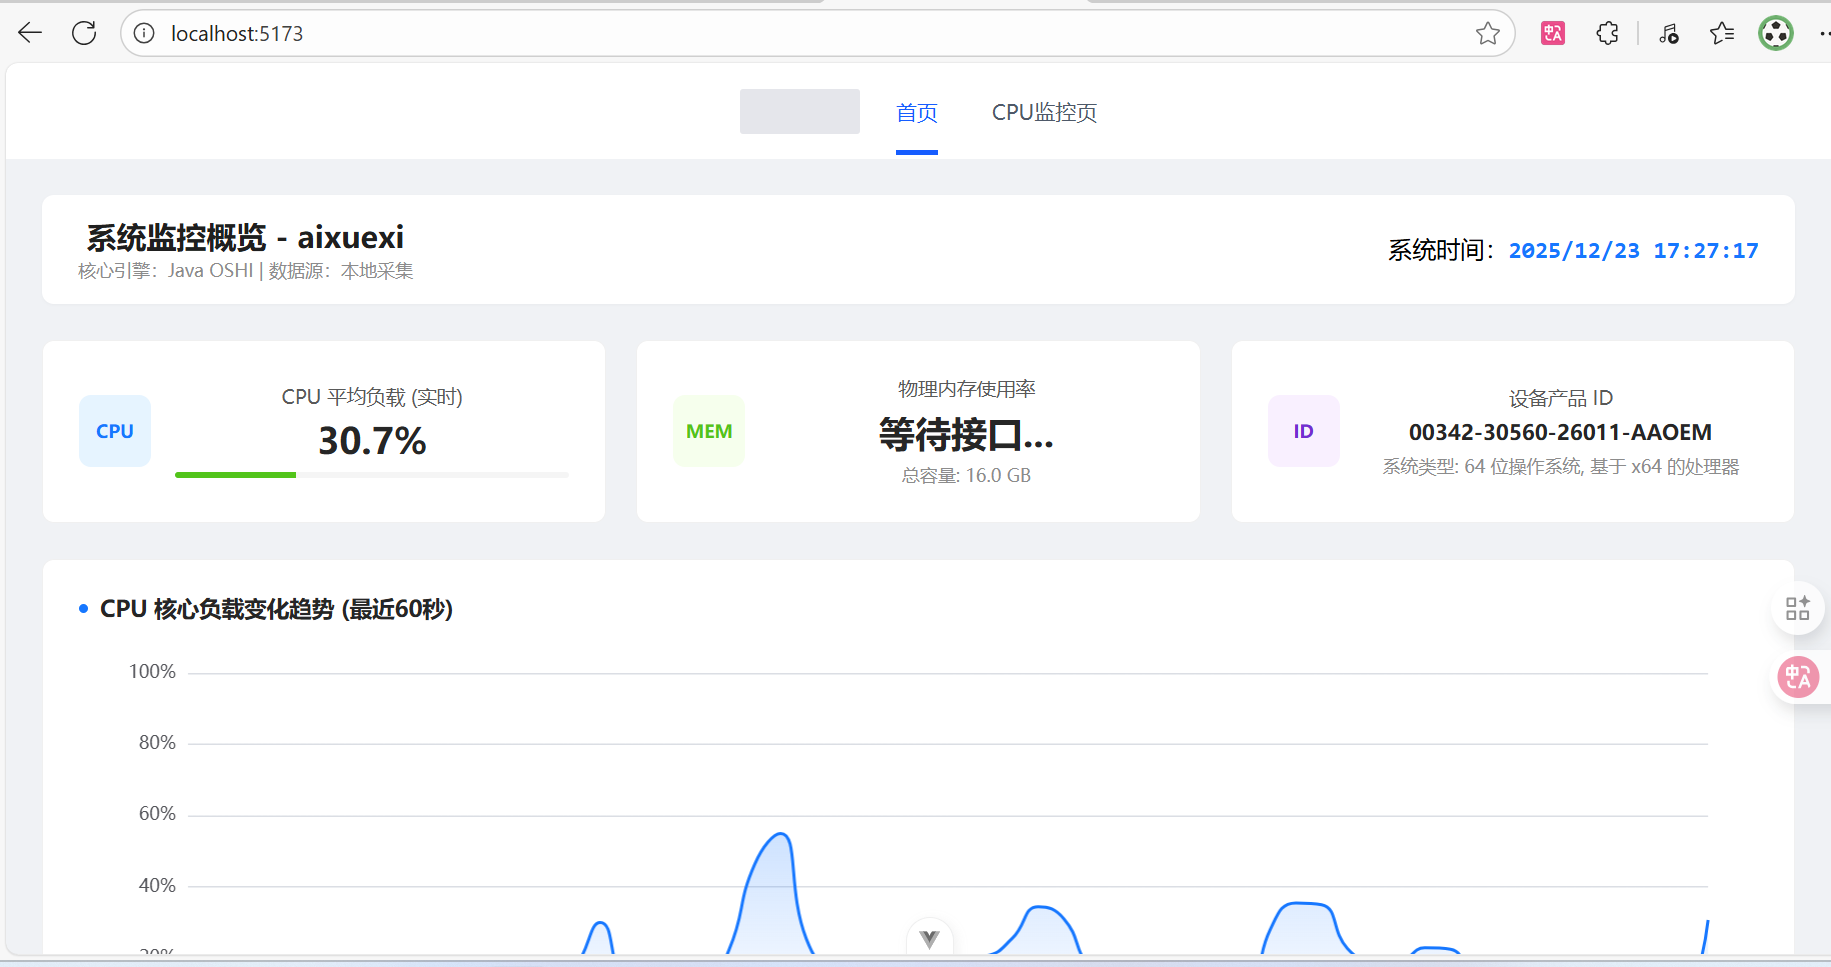Image resolution: width=1831 pixels, height=967 pixels.
Task: Click the system time 2025/12/23 17:27:17
Action: 1633,250
